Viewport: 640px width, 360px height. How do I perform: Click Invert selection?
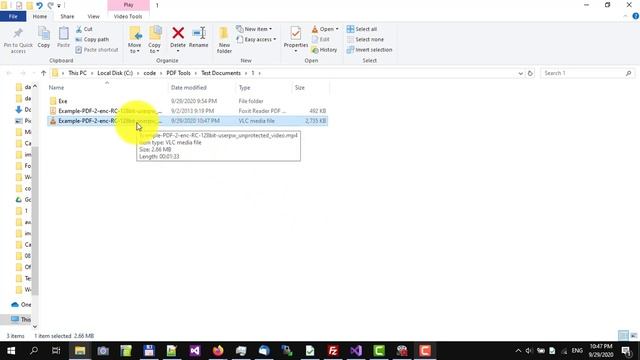369,50
